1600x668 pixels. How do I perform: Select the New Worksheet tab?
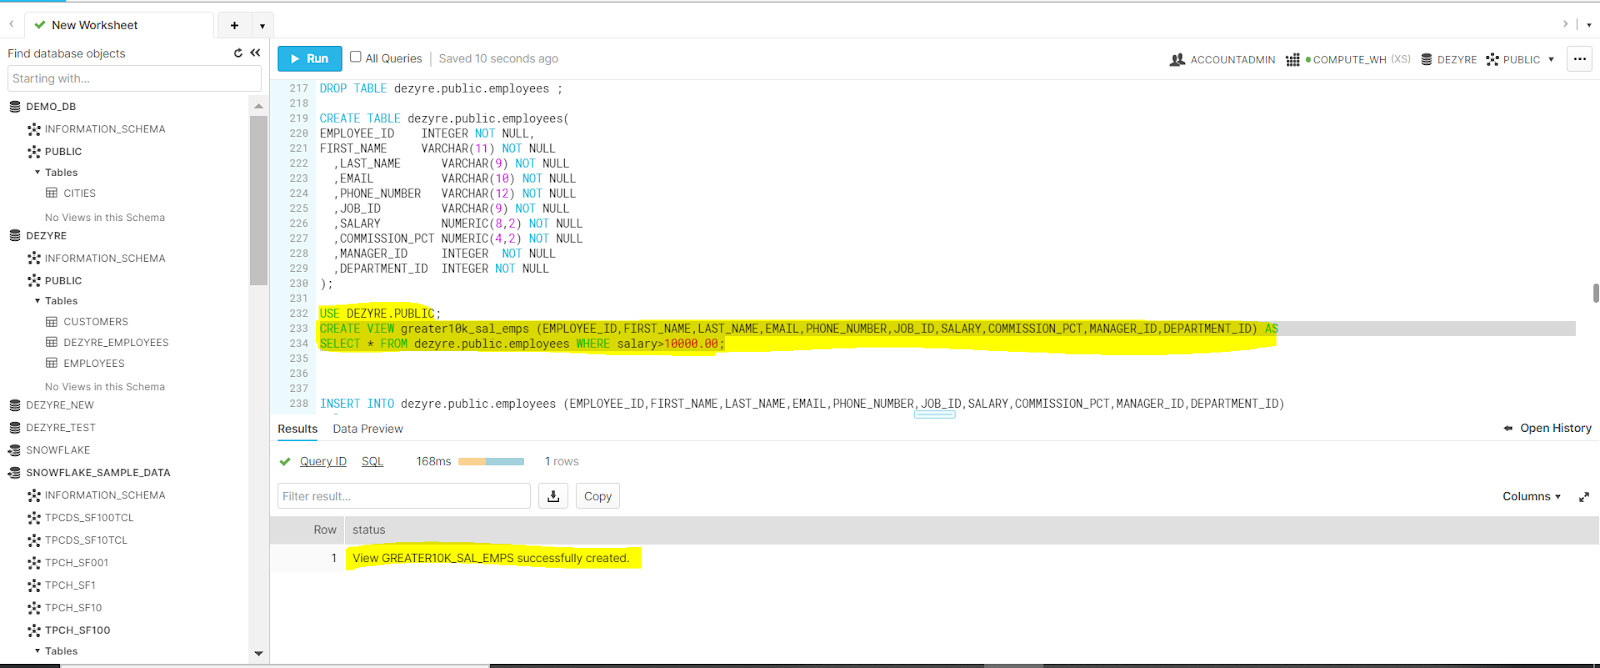(94, 25)
